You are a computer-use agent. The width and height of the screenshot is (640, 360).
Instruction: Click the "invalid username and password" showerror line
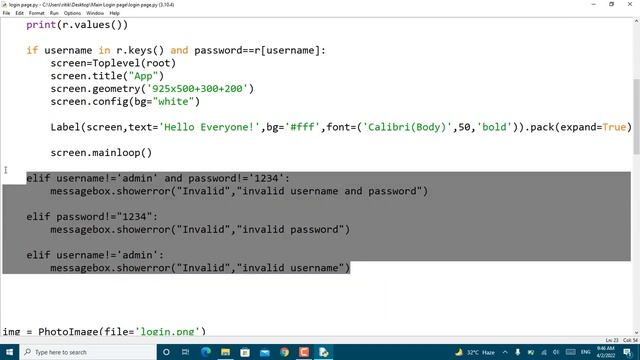(239, 191)
